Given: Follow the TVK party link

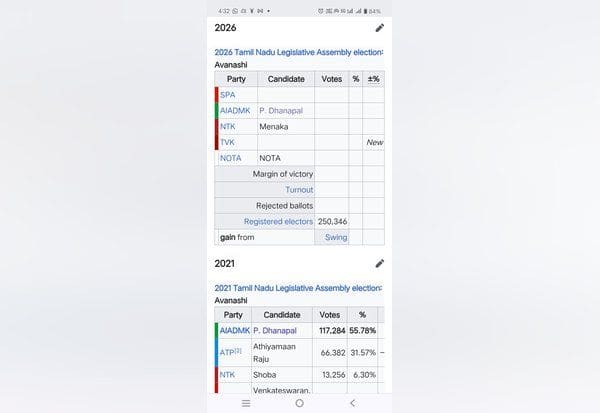Looking at the screenshot, I should pyautogui.click(x=228, y=142).
